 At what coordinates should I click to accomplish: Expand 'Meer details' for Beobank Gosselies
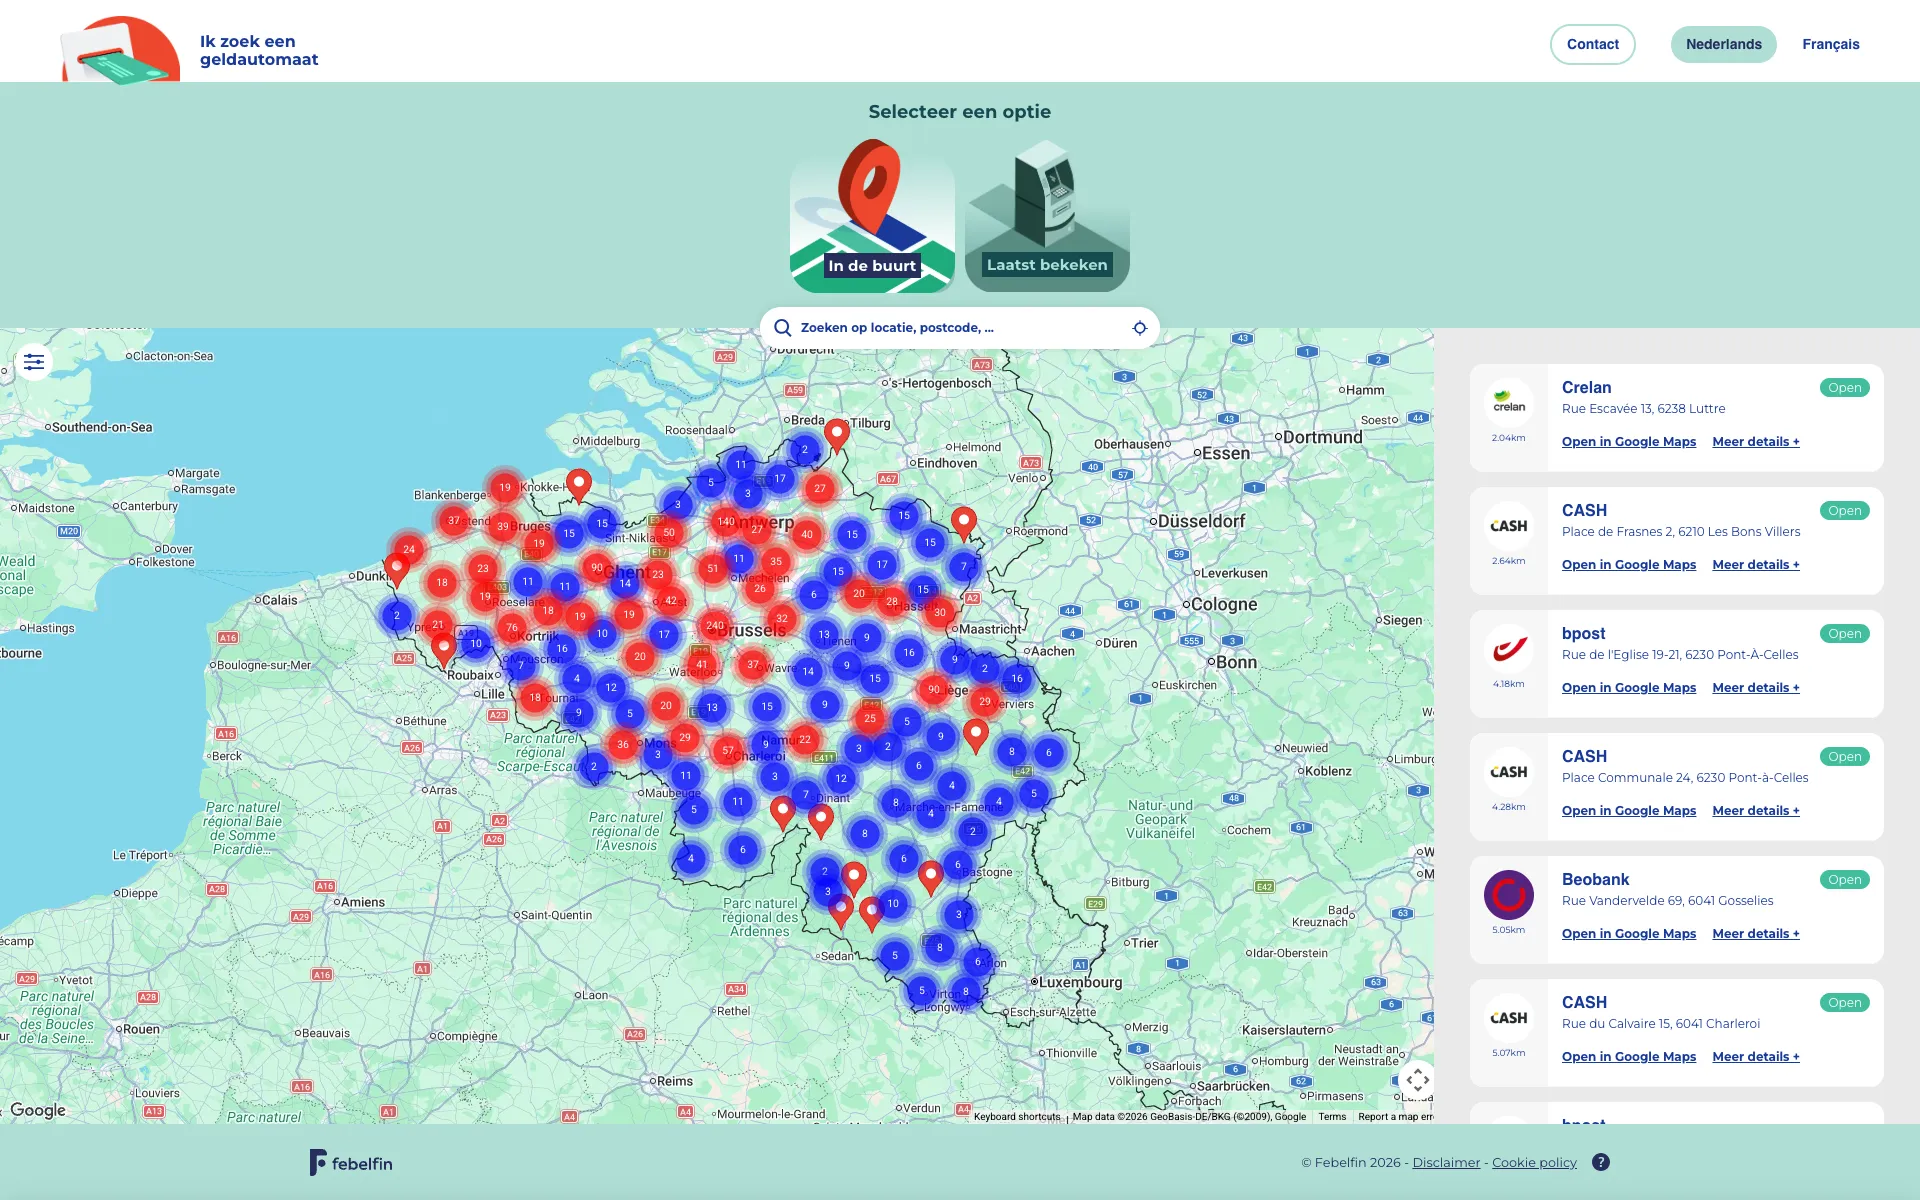[1756, 934]
